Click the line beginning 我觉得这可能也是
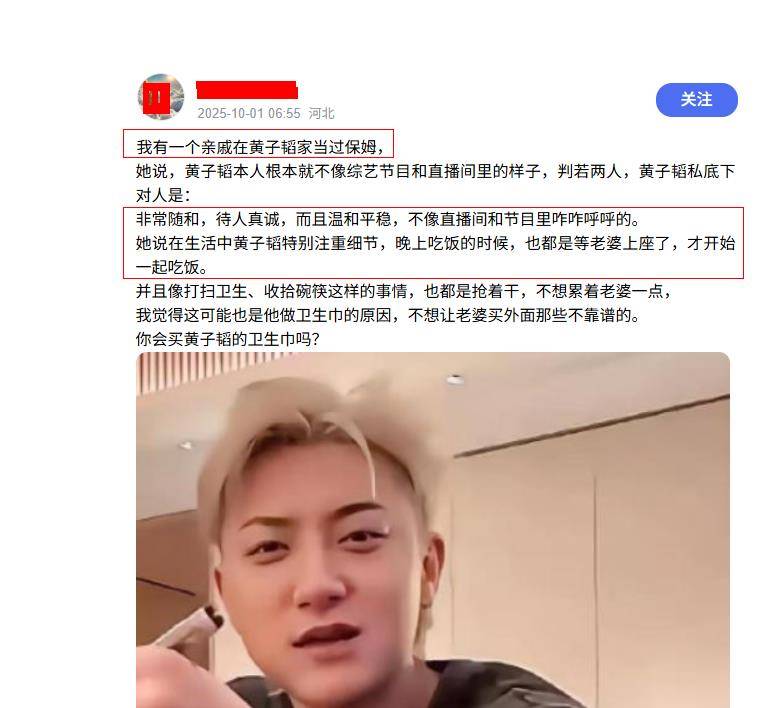 pos(388,315)
